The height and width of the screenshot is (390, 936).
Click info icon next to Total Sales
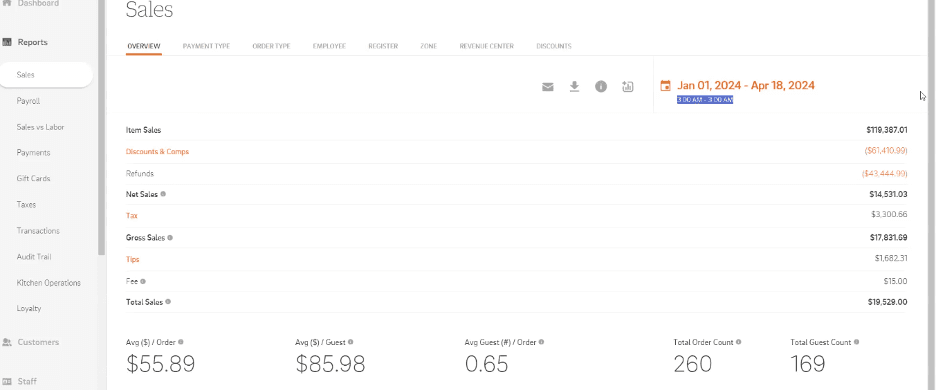coord(168,302)
